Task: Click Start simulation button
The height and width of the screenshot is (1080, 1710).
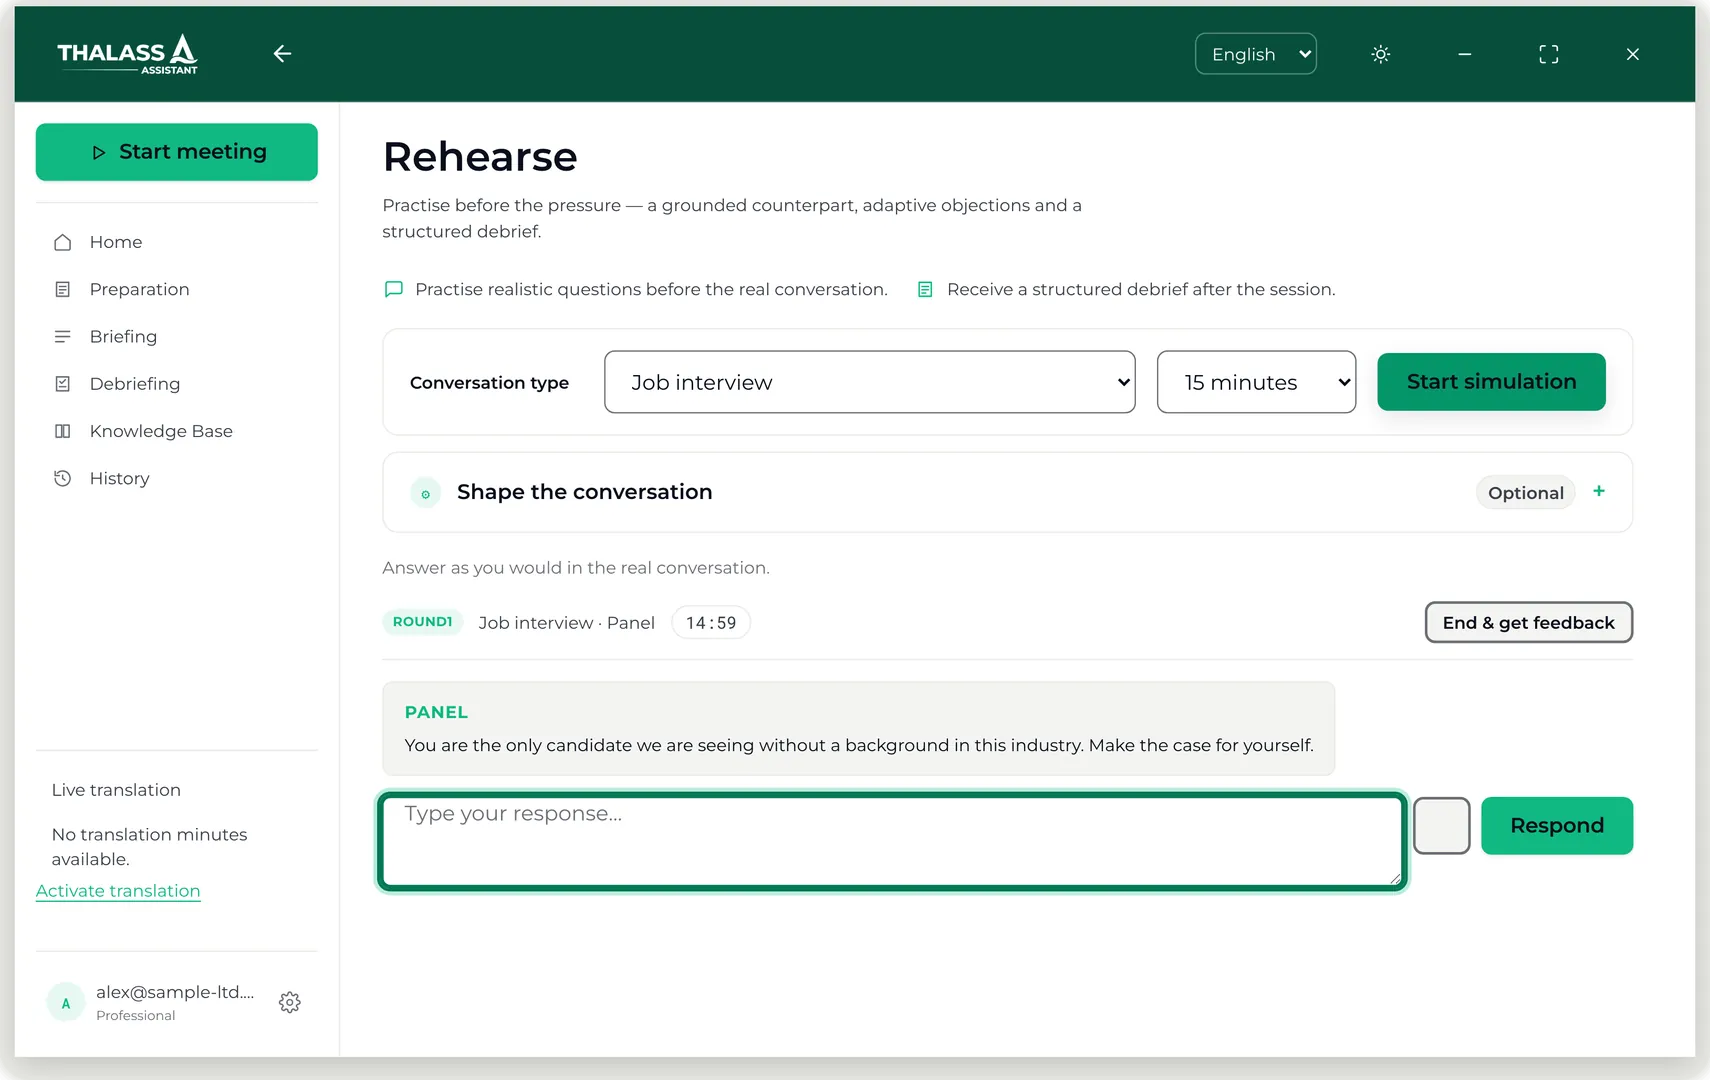Action: tap(1492, 382)
